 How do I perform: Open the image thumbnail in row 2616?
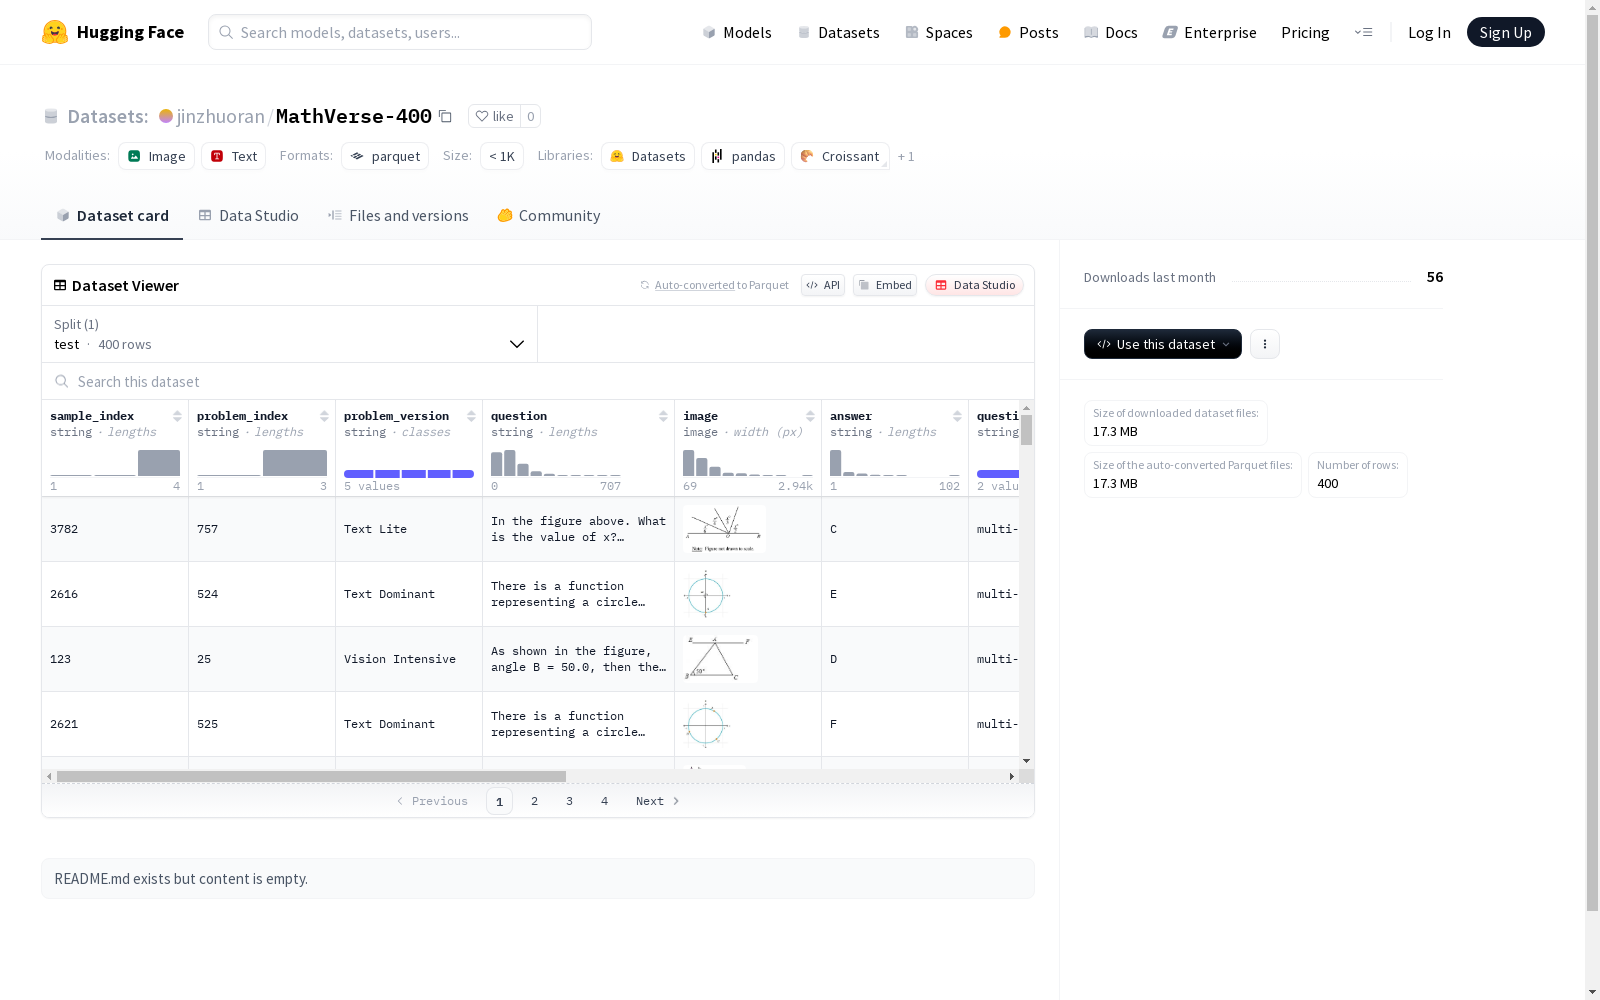point(706,594)
